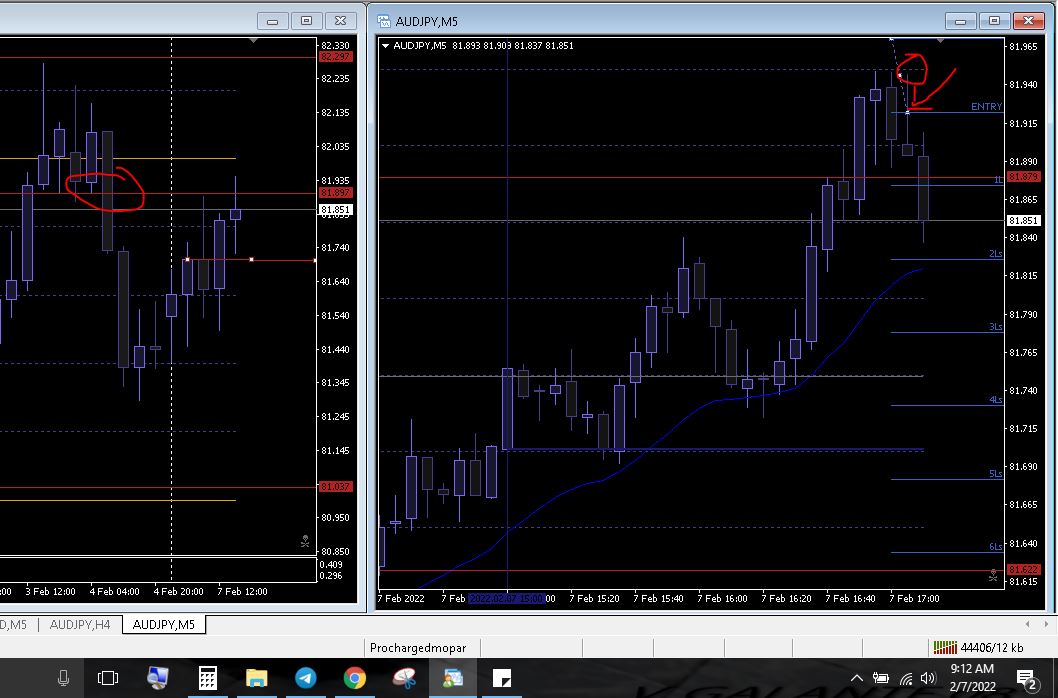Image resolution: width=1058 pixels, height=698 pixels.
Task: Open the Sticky Notes taskbar icon
Action: pos(503,678)
